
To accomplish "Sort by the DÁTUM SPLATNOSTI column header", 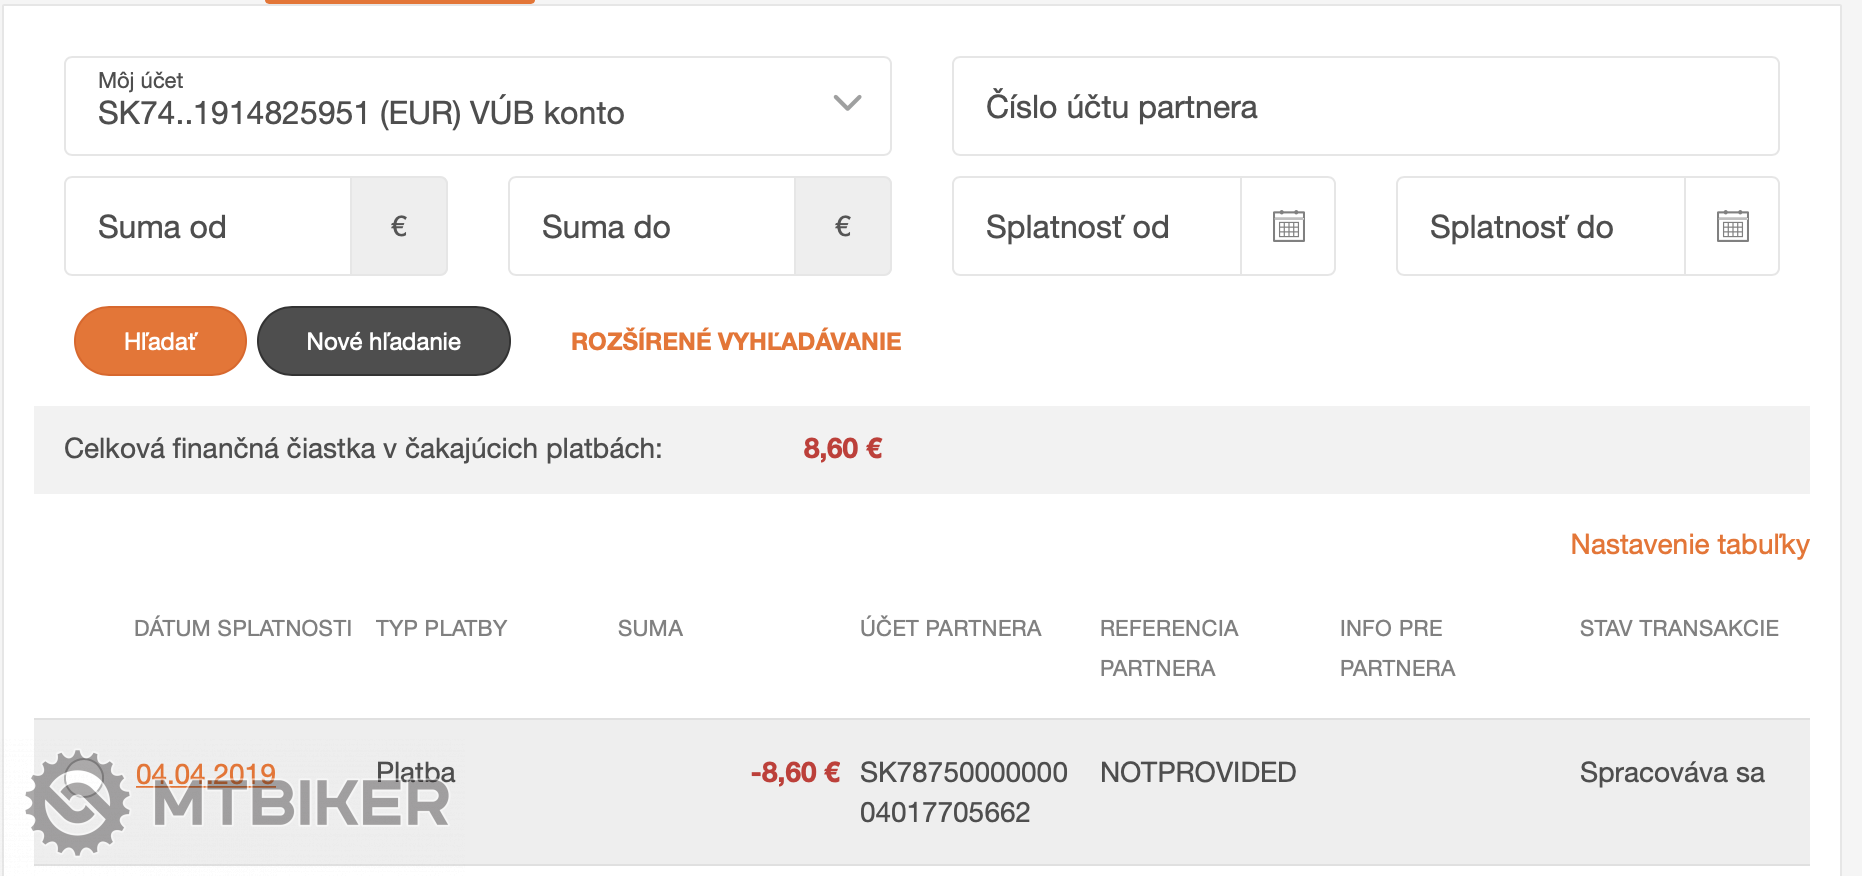I will [243, 628].
